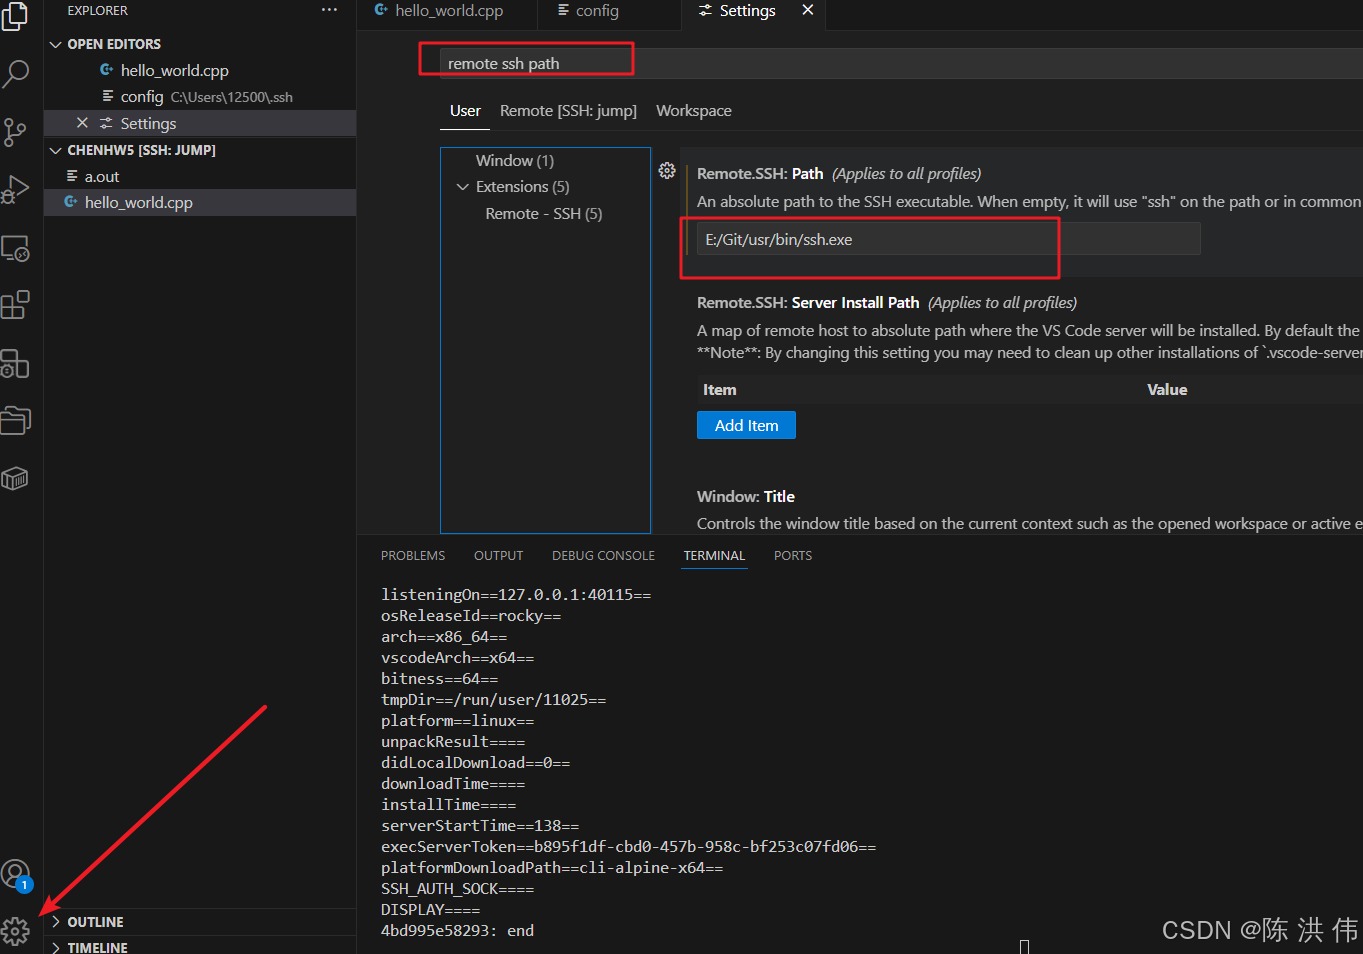
Task: Open the Manage gear menu at bottom left
Action: tap(16, 931)
